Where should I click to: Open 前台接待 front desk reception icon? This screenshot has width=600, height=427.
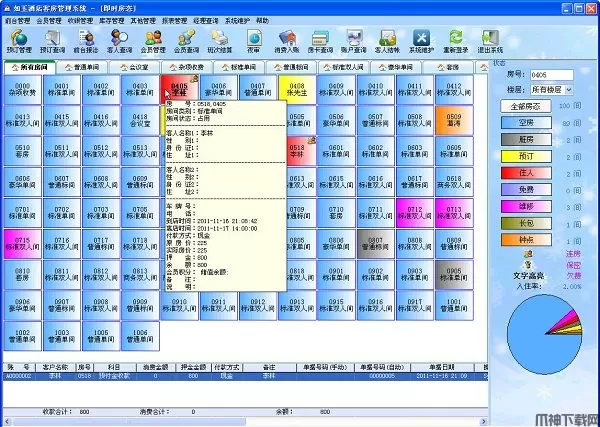pyautogui.click(x=86, y=41)
